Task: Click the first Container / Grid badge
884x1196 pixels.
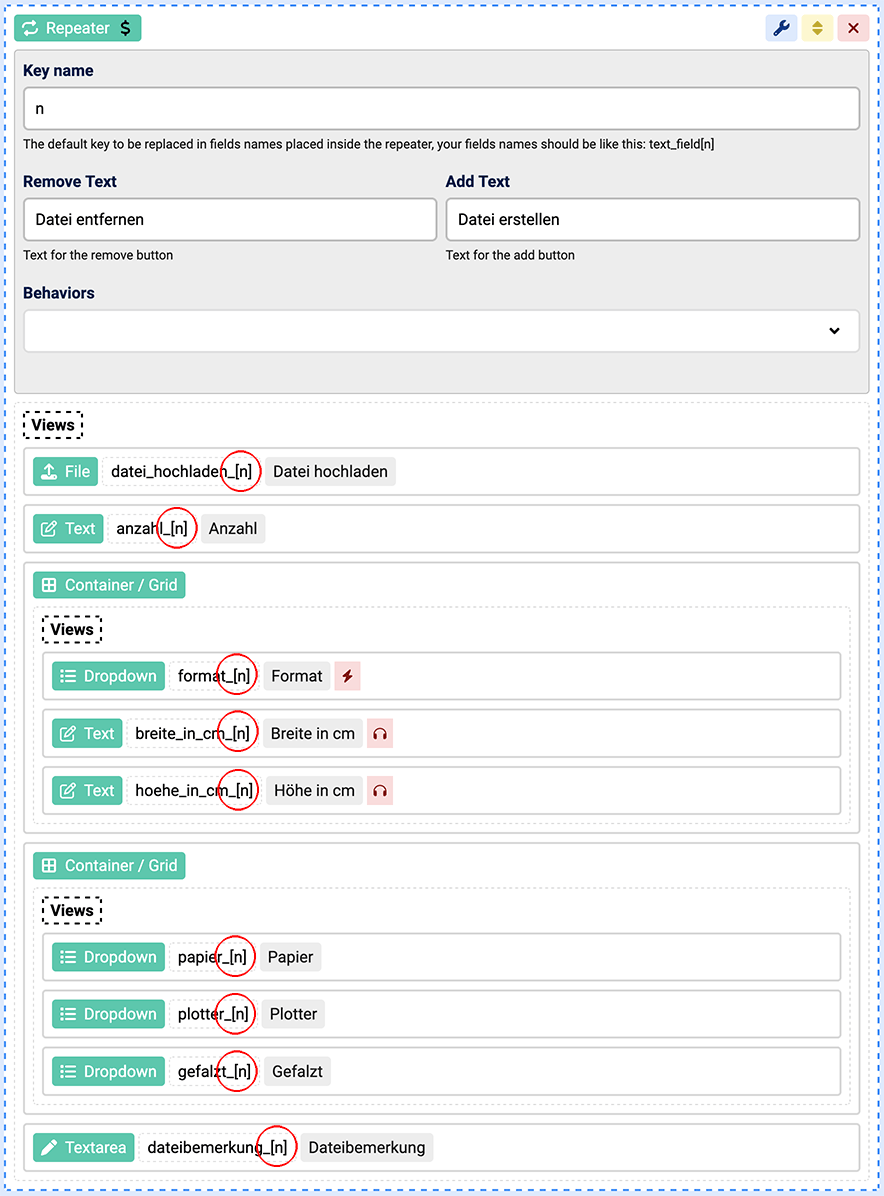Action: coord(109,585)
